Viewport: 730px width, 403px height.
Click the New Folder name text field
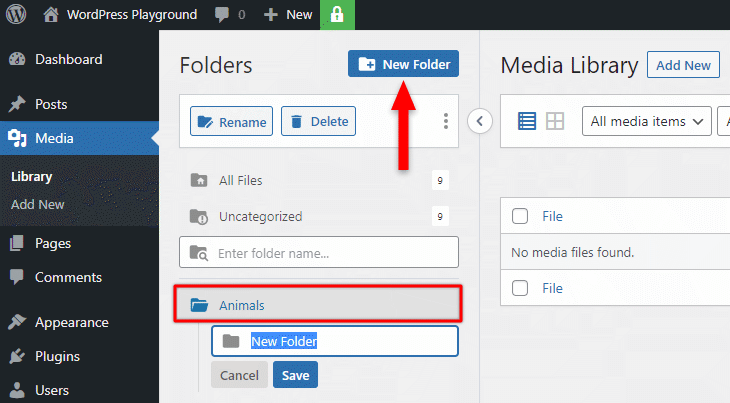point(335,341)
